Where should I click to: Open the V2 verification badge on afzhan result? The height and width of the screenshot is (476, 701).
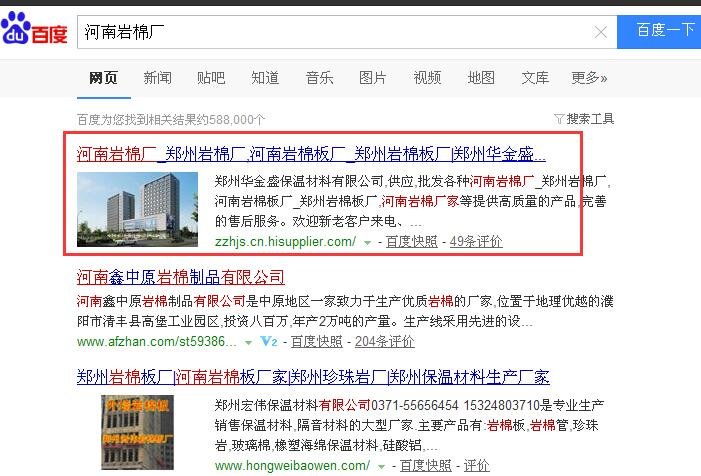coord(269,342)
